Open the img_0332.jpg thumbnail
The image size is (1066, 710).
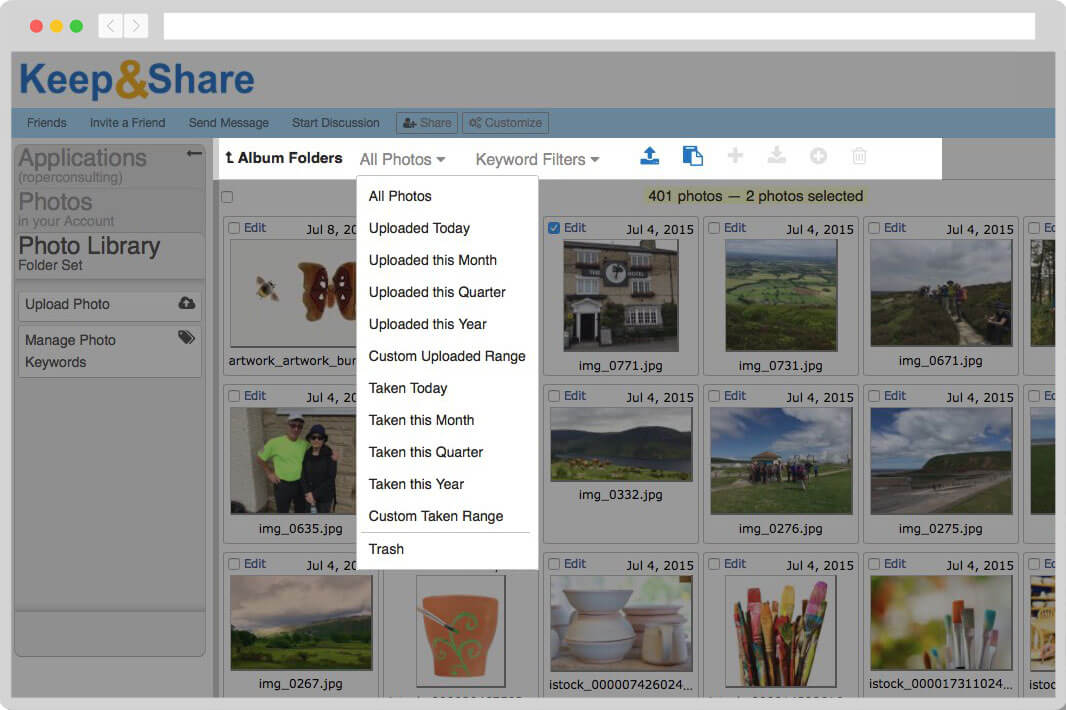621,445
